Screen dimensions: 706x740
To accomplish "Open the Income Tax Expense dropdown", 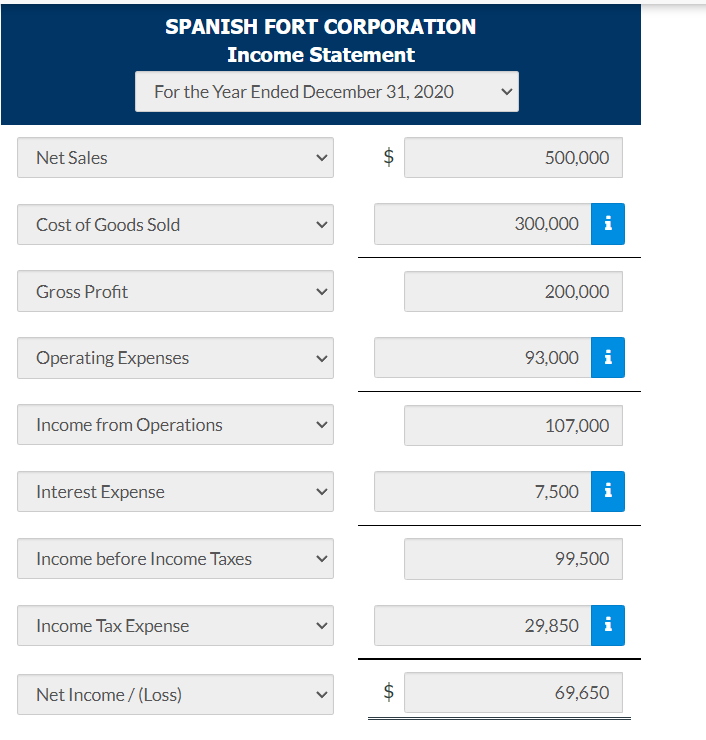I will pyautogui.click(x=176, y=626).
